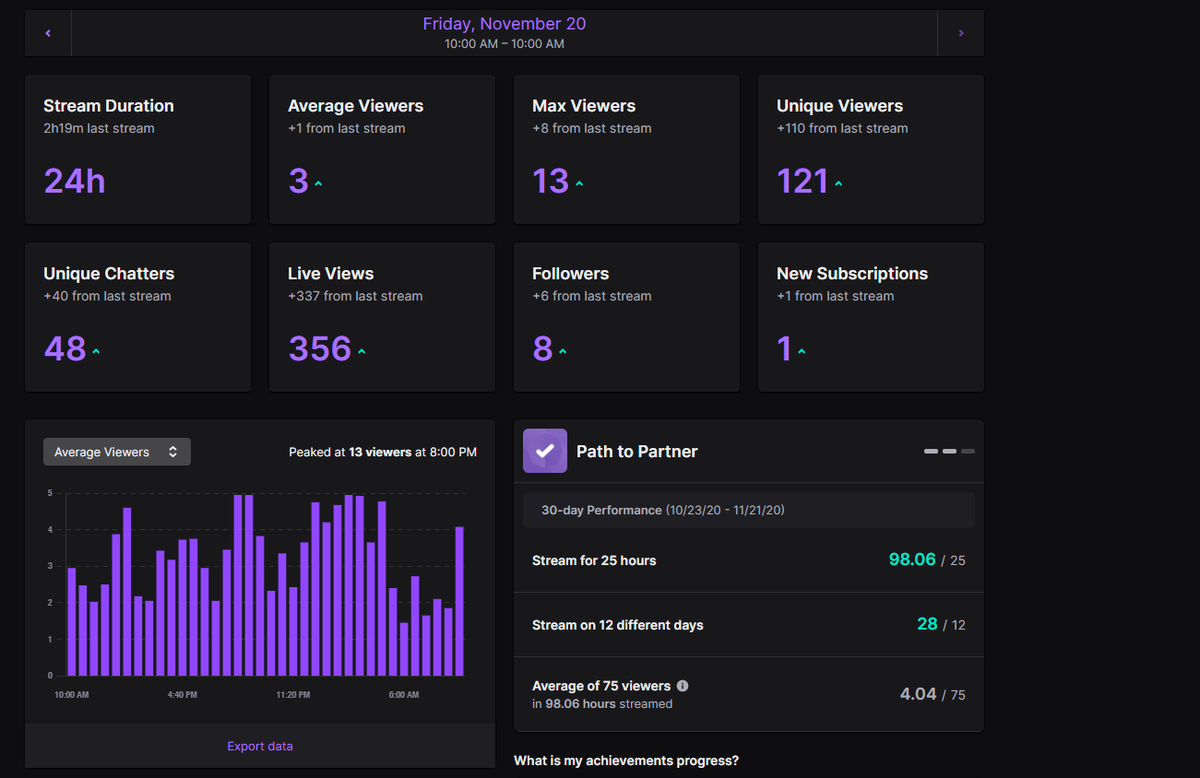Open the Unique Viewers stat card

pyautogui.click(x=871, y=149)
